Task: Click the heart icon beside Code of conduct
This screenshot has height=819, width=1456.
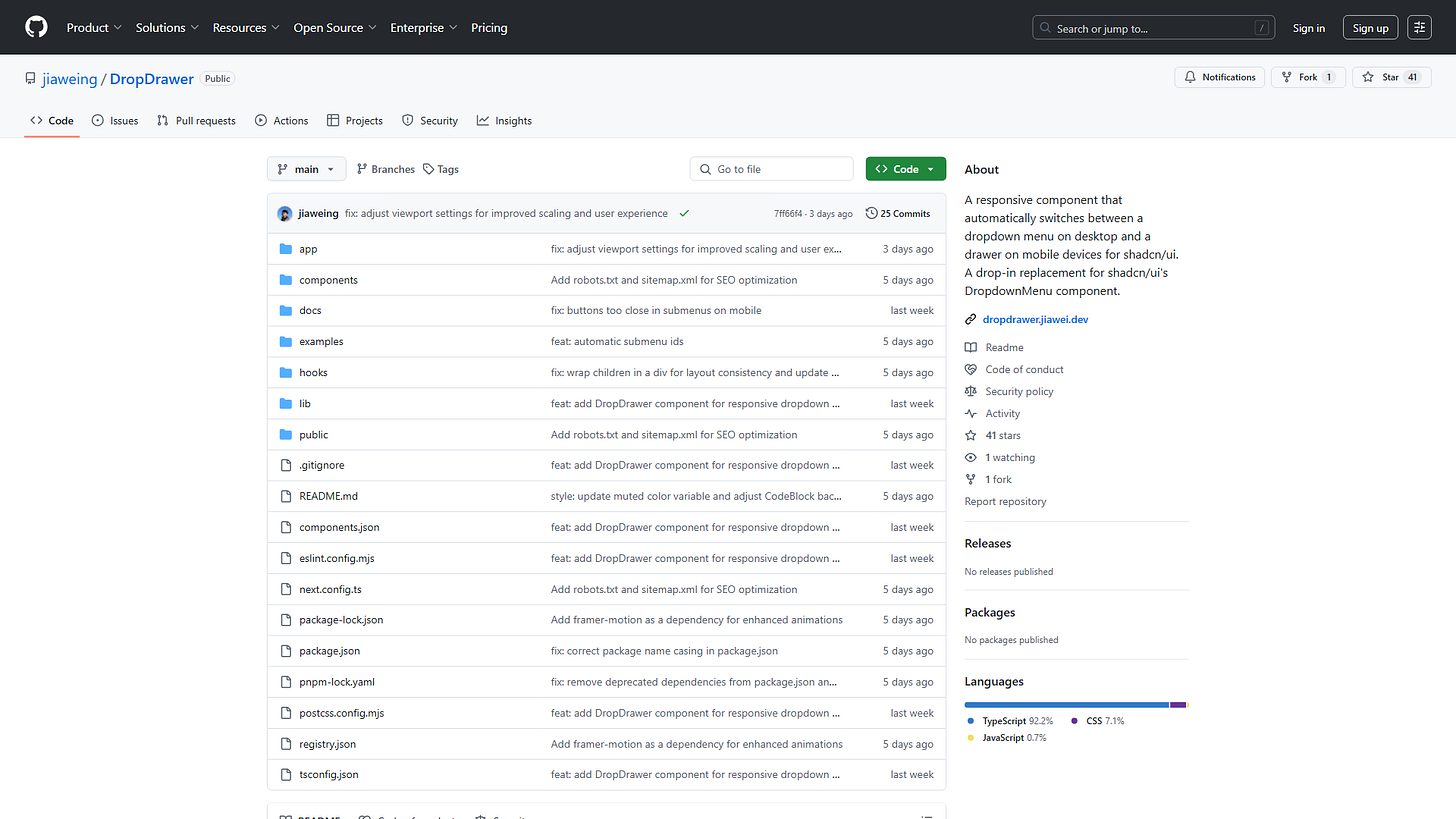Action: [970, 369]
